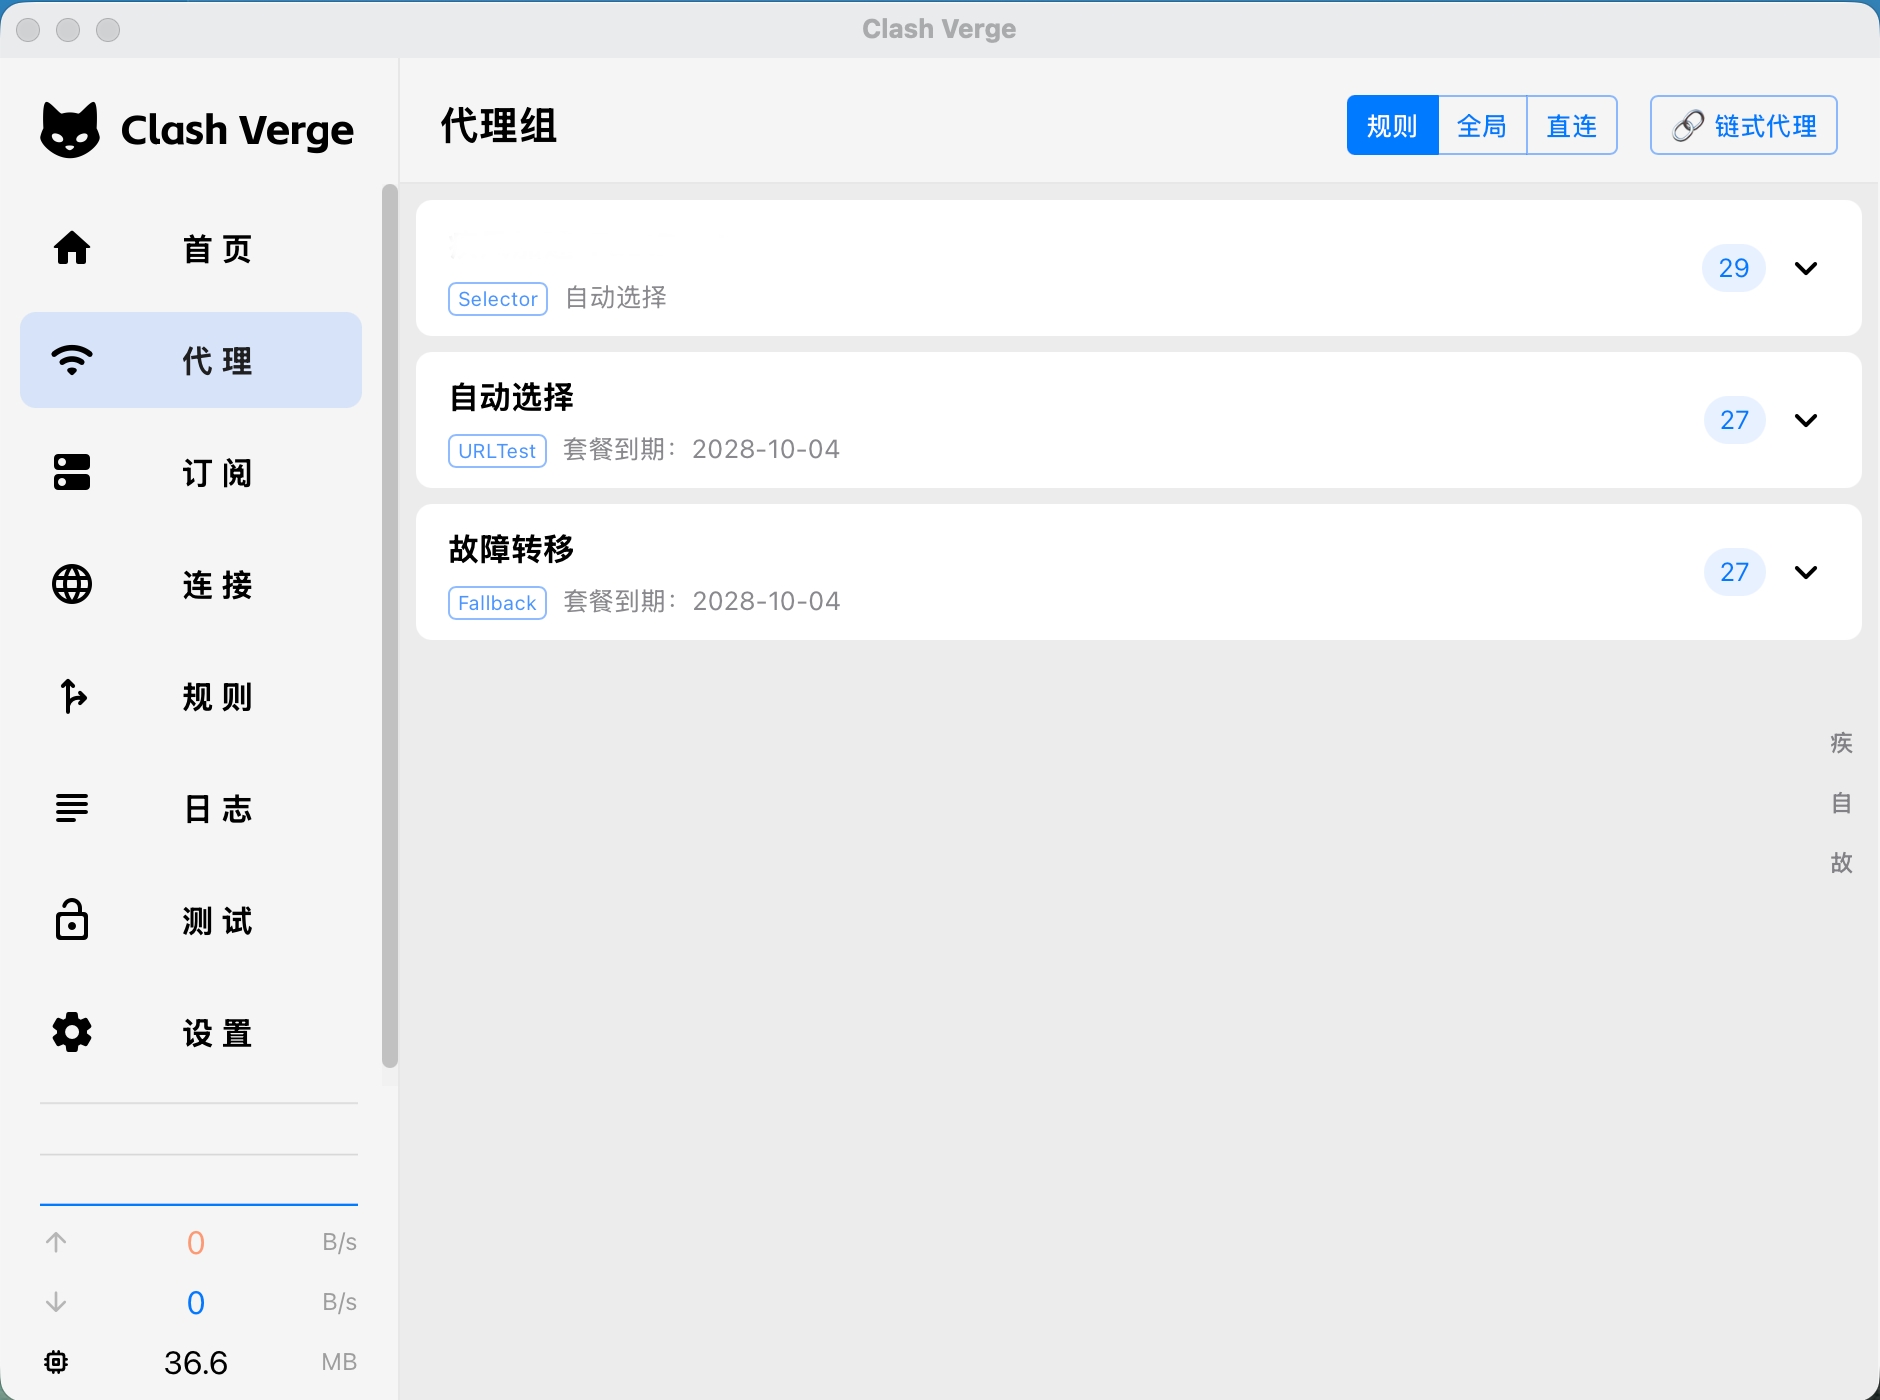Image resolution: width=1880 pixels, height=1400 pixels.
Task: Click the Wi-Fi proxy icon in sidebar
Action: tap(72, 359)
